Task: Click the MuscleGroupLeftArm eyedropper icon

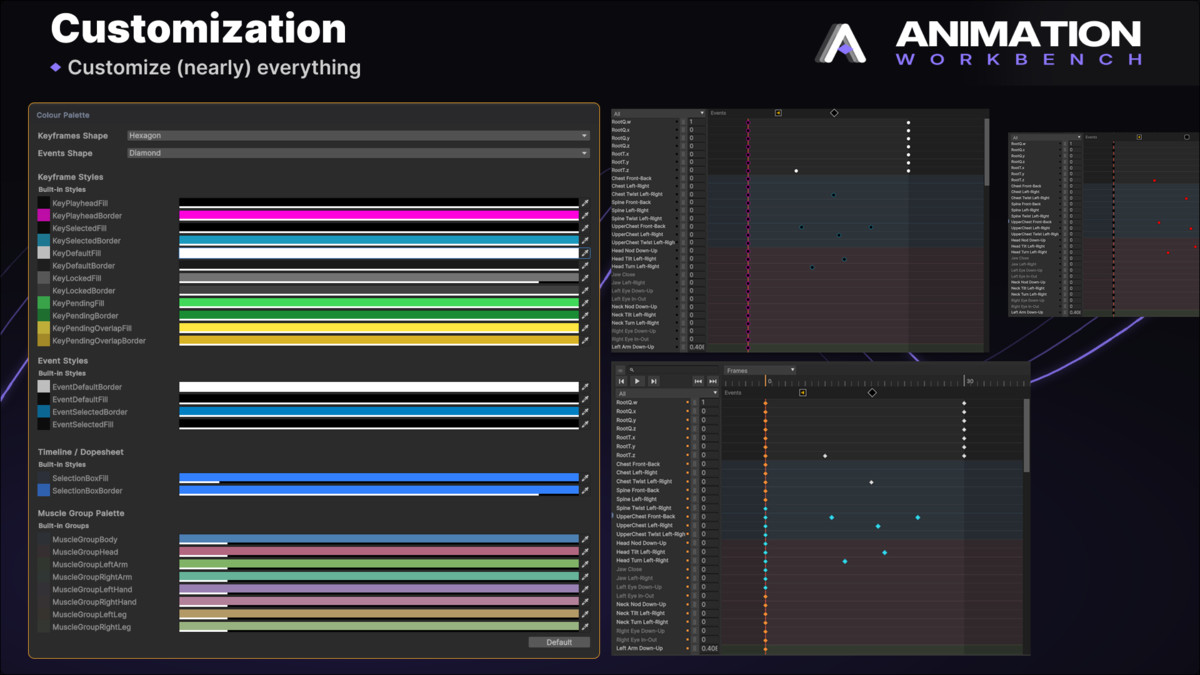Action: [x=586, y=564]
